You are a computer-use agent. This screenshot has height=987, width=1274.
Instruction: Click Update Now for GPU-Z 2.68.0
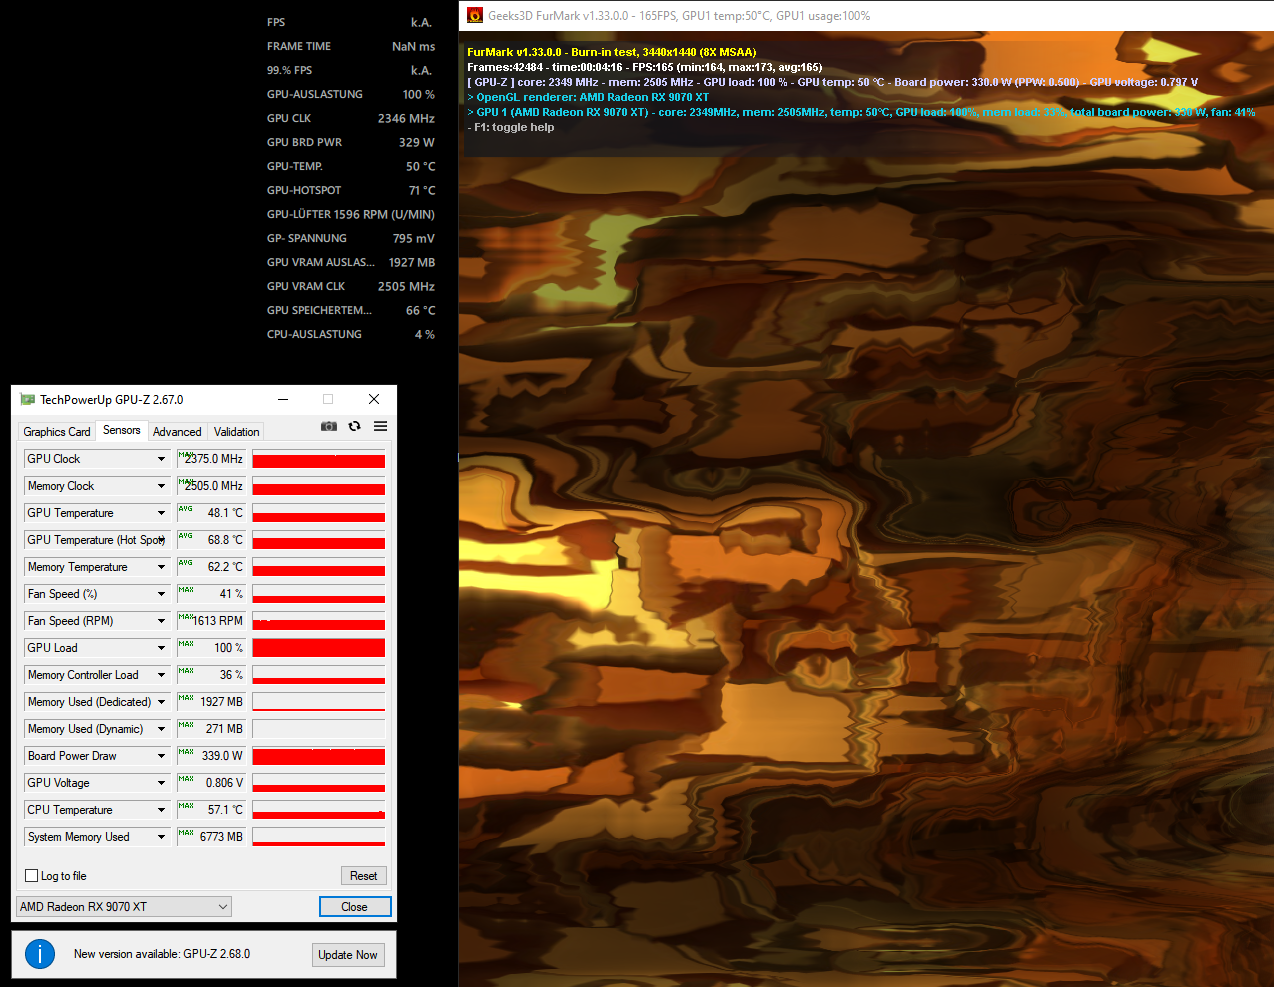[x=348, y=954]
